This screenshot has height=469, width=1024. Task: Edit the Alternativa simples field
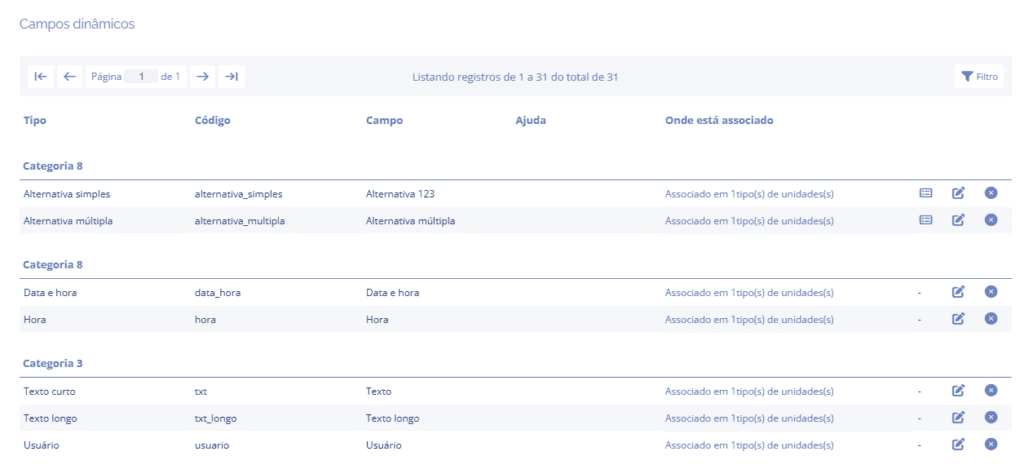tap(958, 193)
